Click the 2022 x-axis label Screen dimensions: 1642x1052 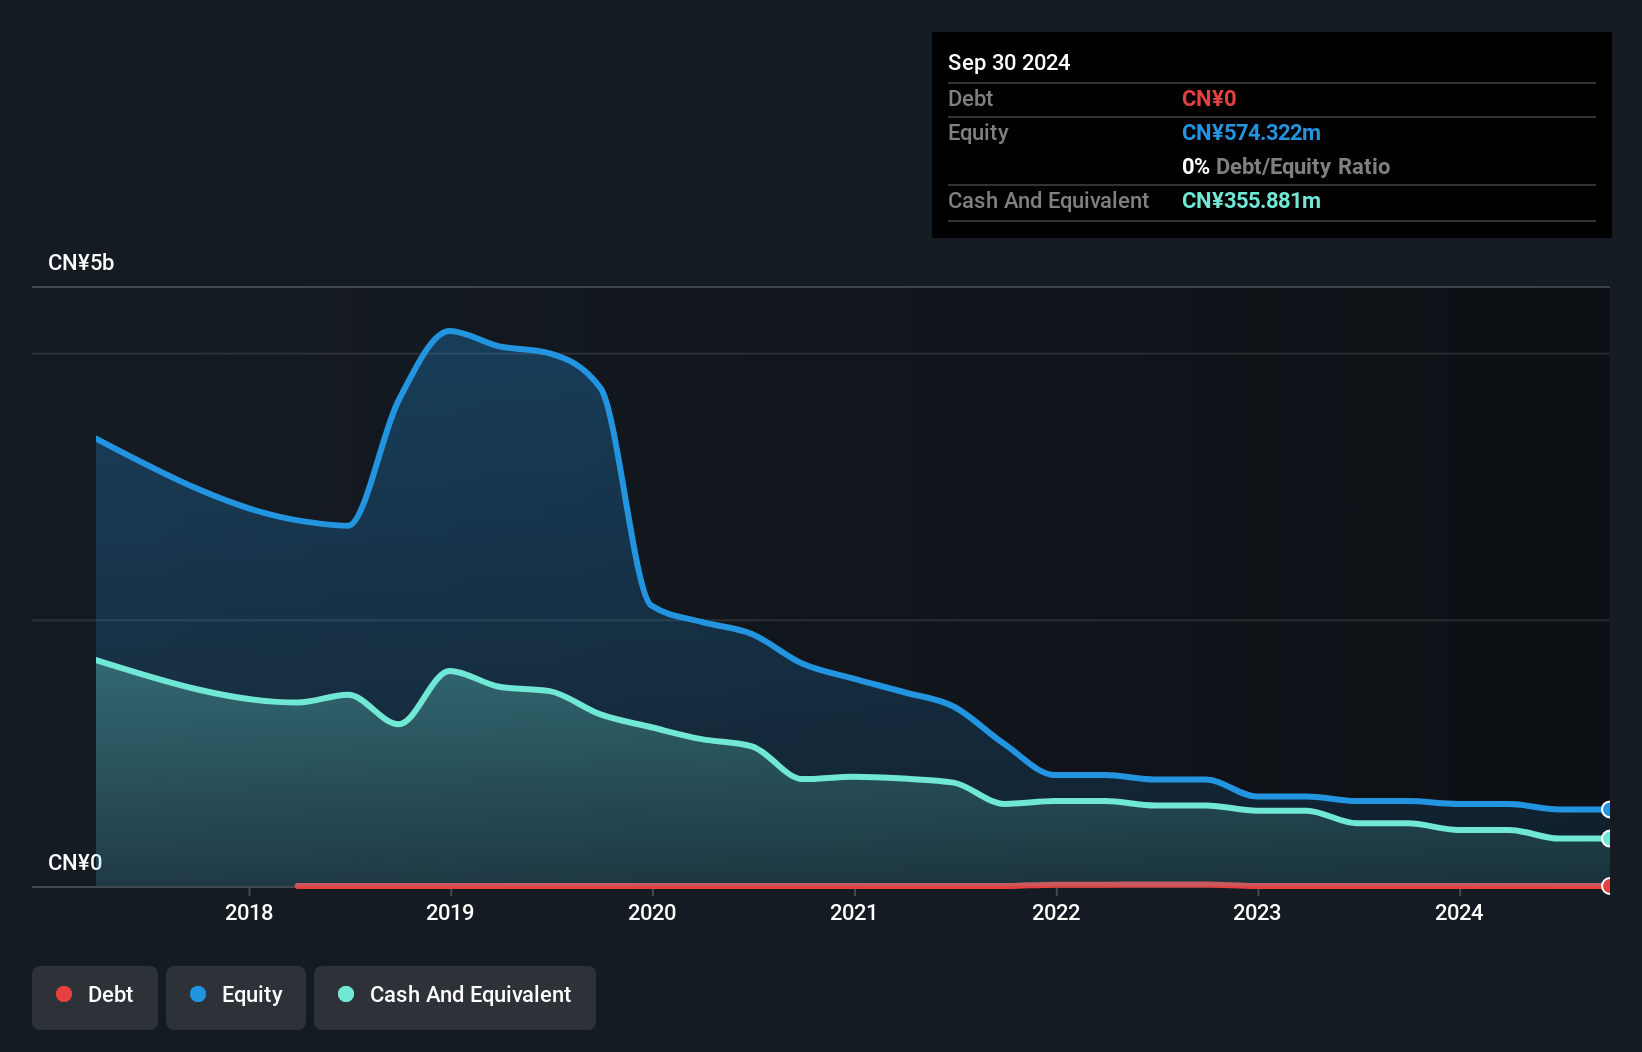(1056, 912)
